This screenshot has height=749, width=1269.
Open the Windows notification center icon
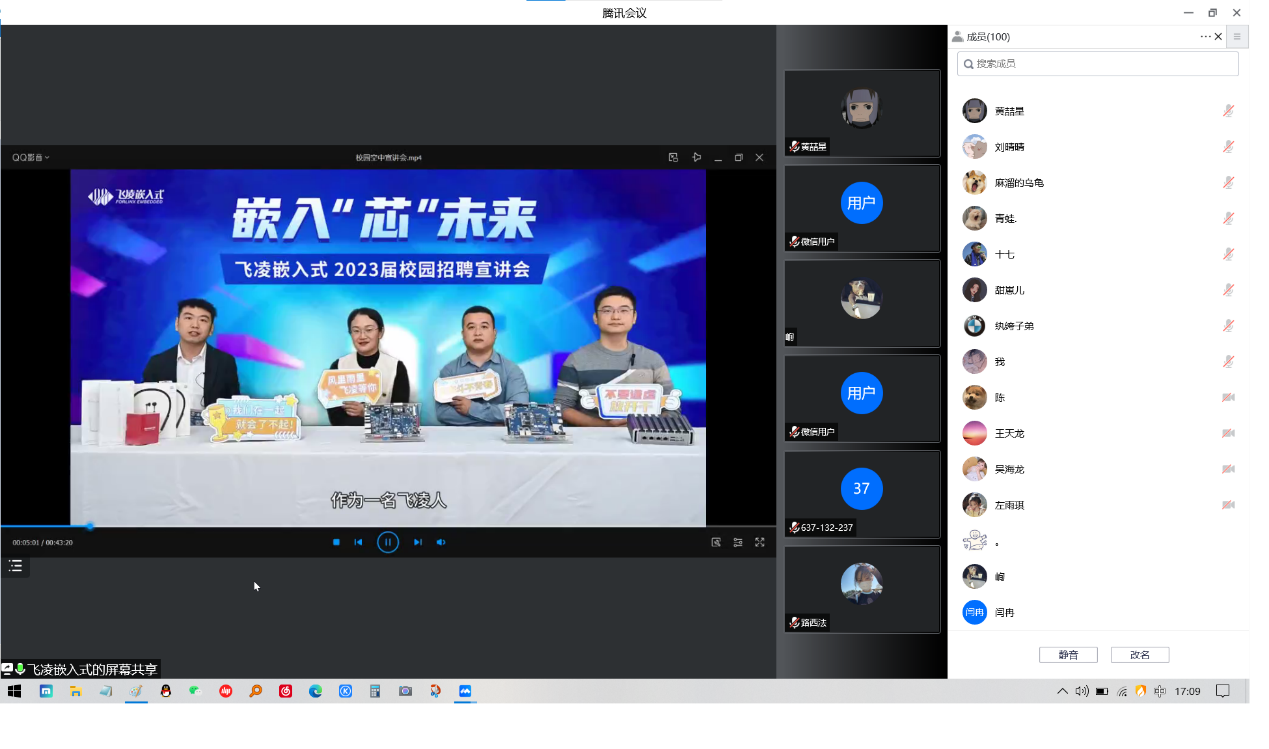pos(1222,691)
